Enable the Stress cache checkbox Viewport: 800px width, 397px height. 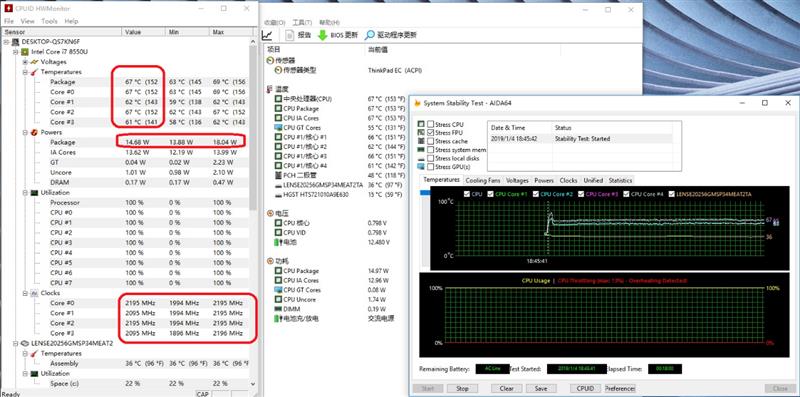[431, 141]
